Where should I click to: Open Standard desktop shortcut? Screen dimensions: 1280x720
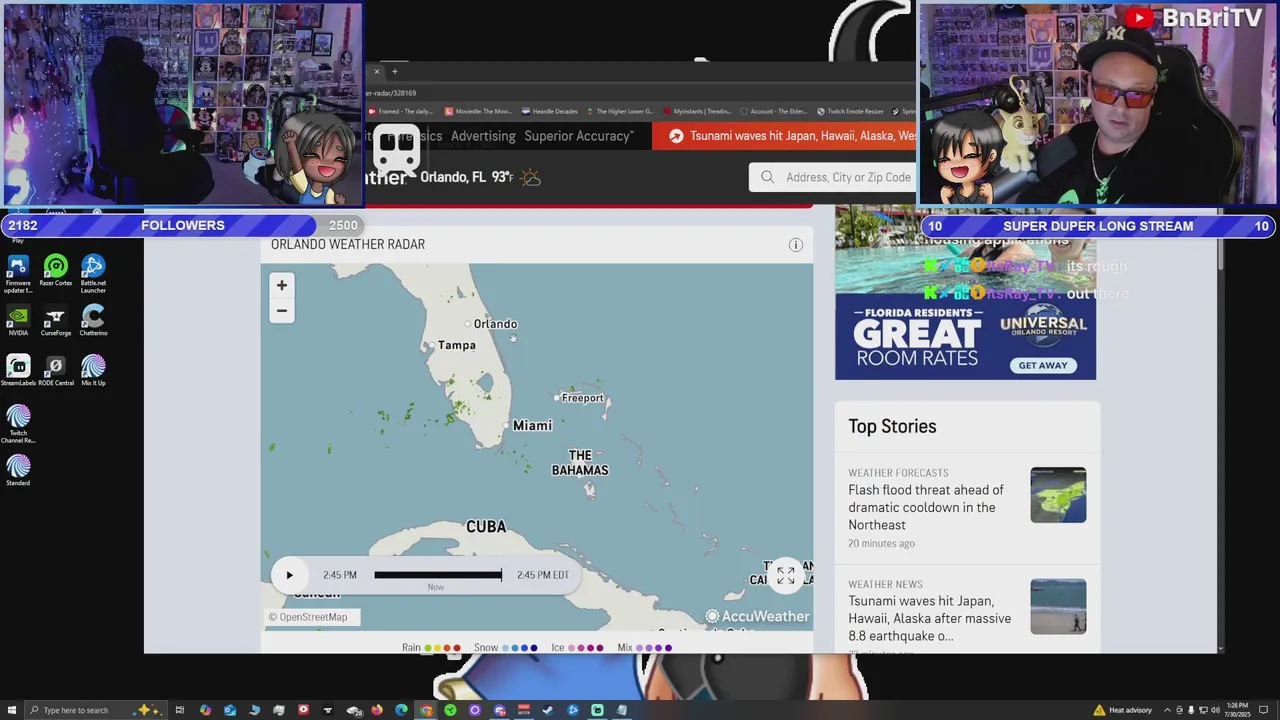pos(18,471)
